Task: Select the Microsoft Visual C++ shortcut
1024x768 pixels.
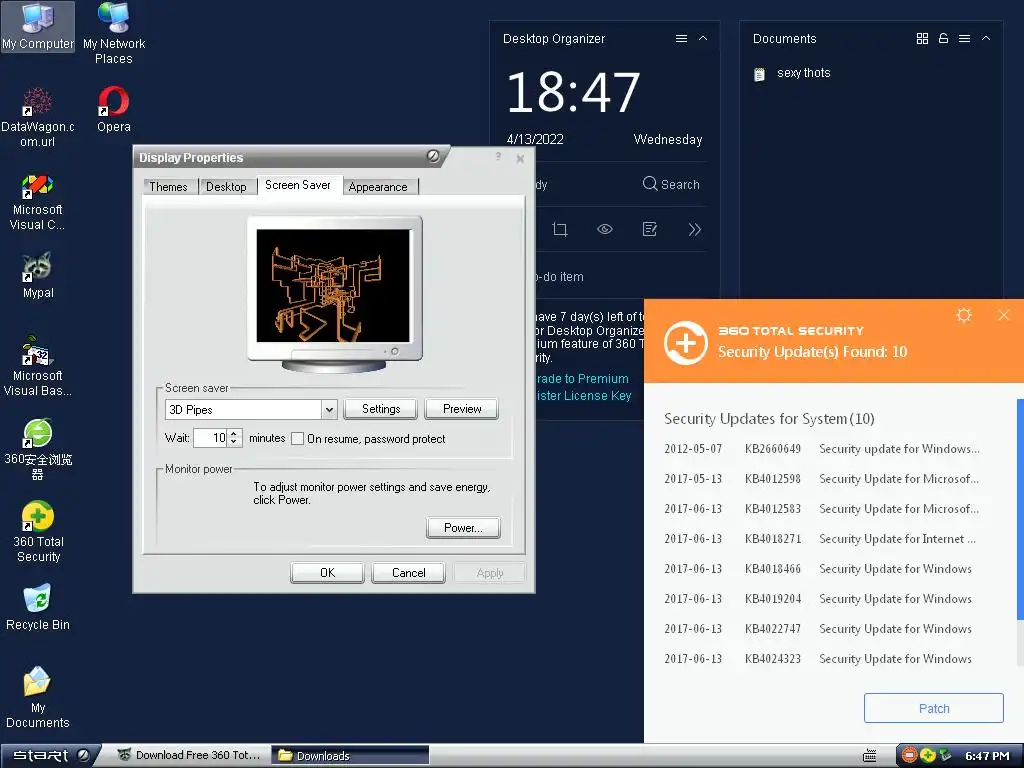Action: click(38, 202)
